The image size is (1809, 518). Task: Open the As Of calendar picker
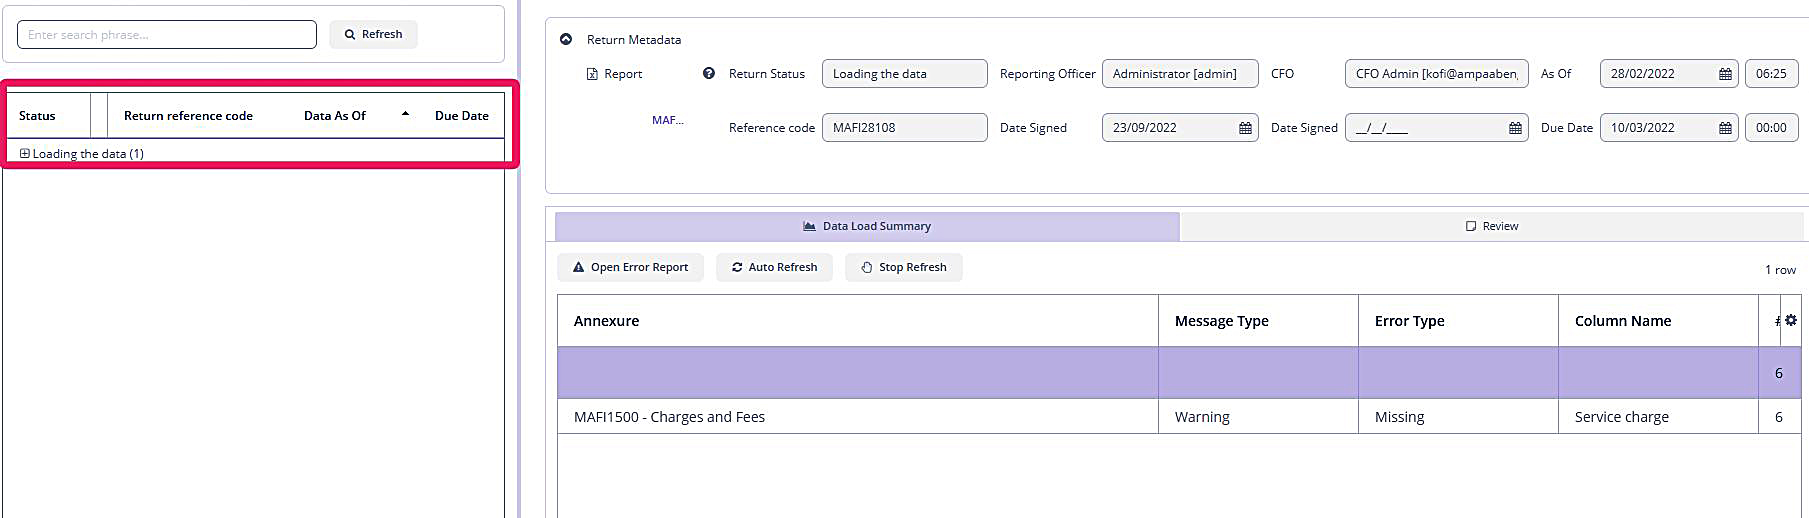click(x=1725, y=74)
